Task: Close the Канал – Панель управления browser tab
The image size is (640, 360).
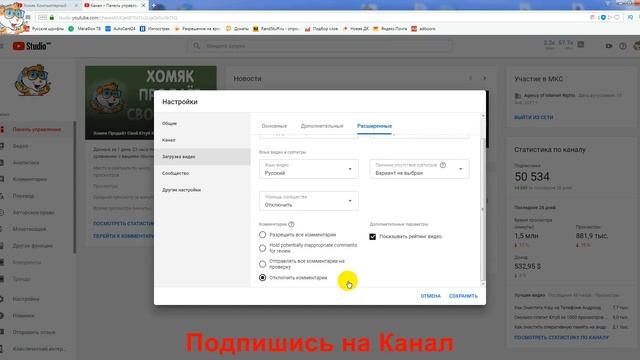Action: pos(143,5)
